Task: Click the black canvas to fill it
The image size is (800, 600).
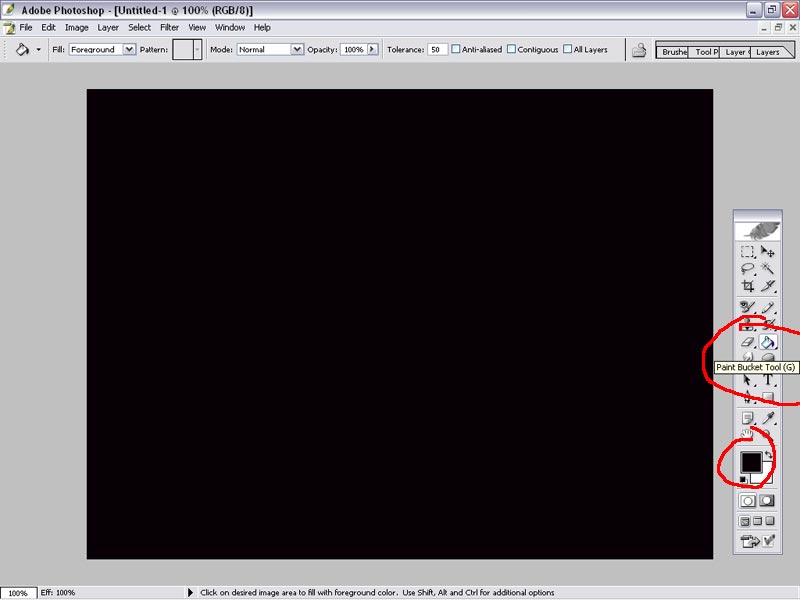Action: [x=399, y=324]
